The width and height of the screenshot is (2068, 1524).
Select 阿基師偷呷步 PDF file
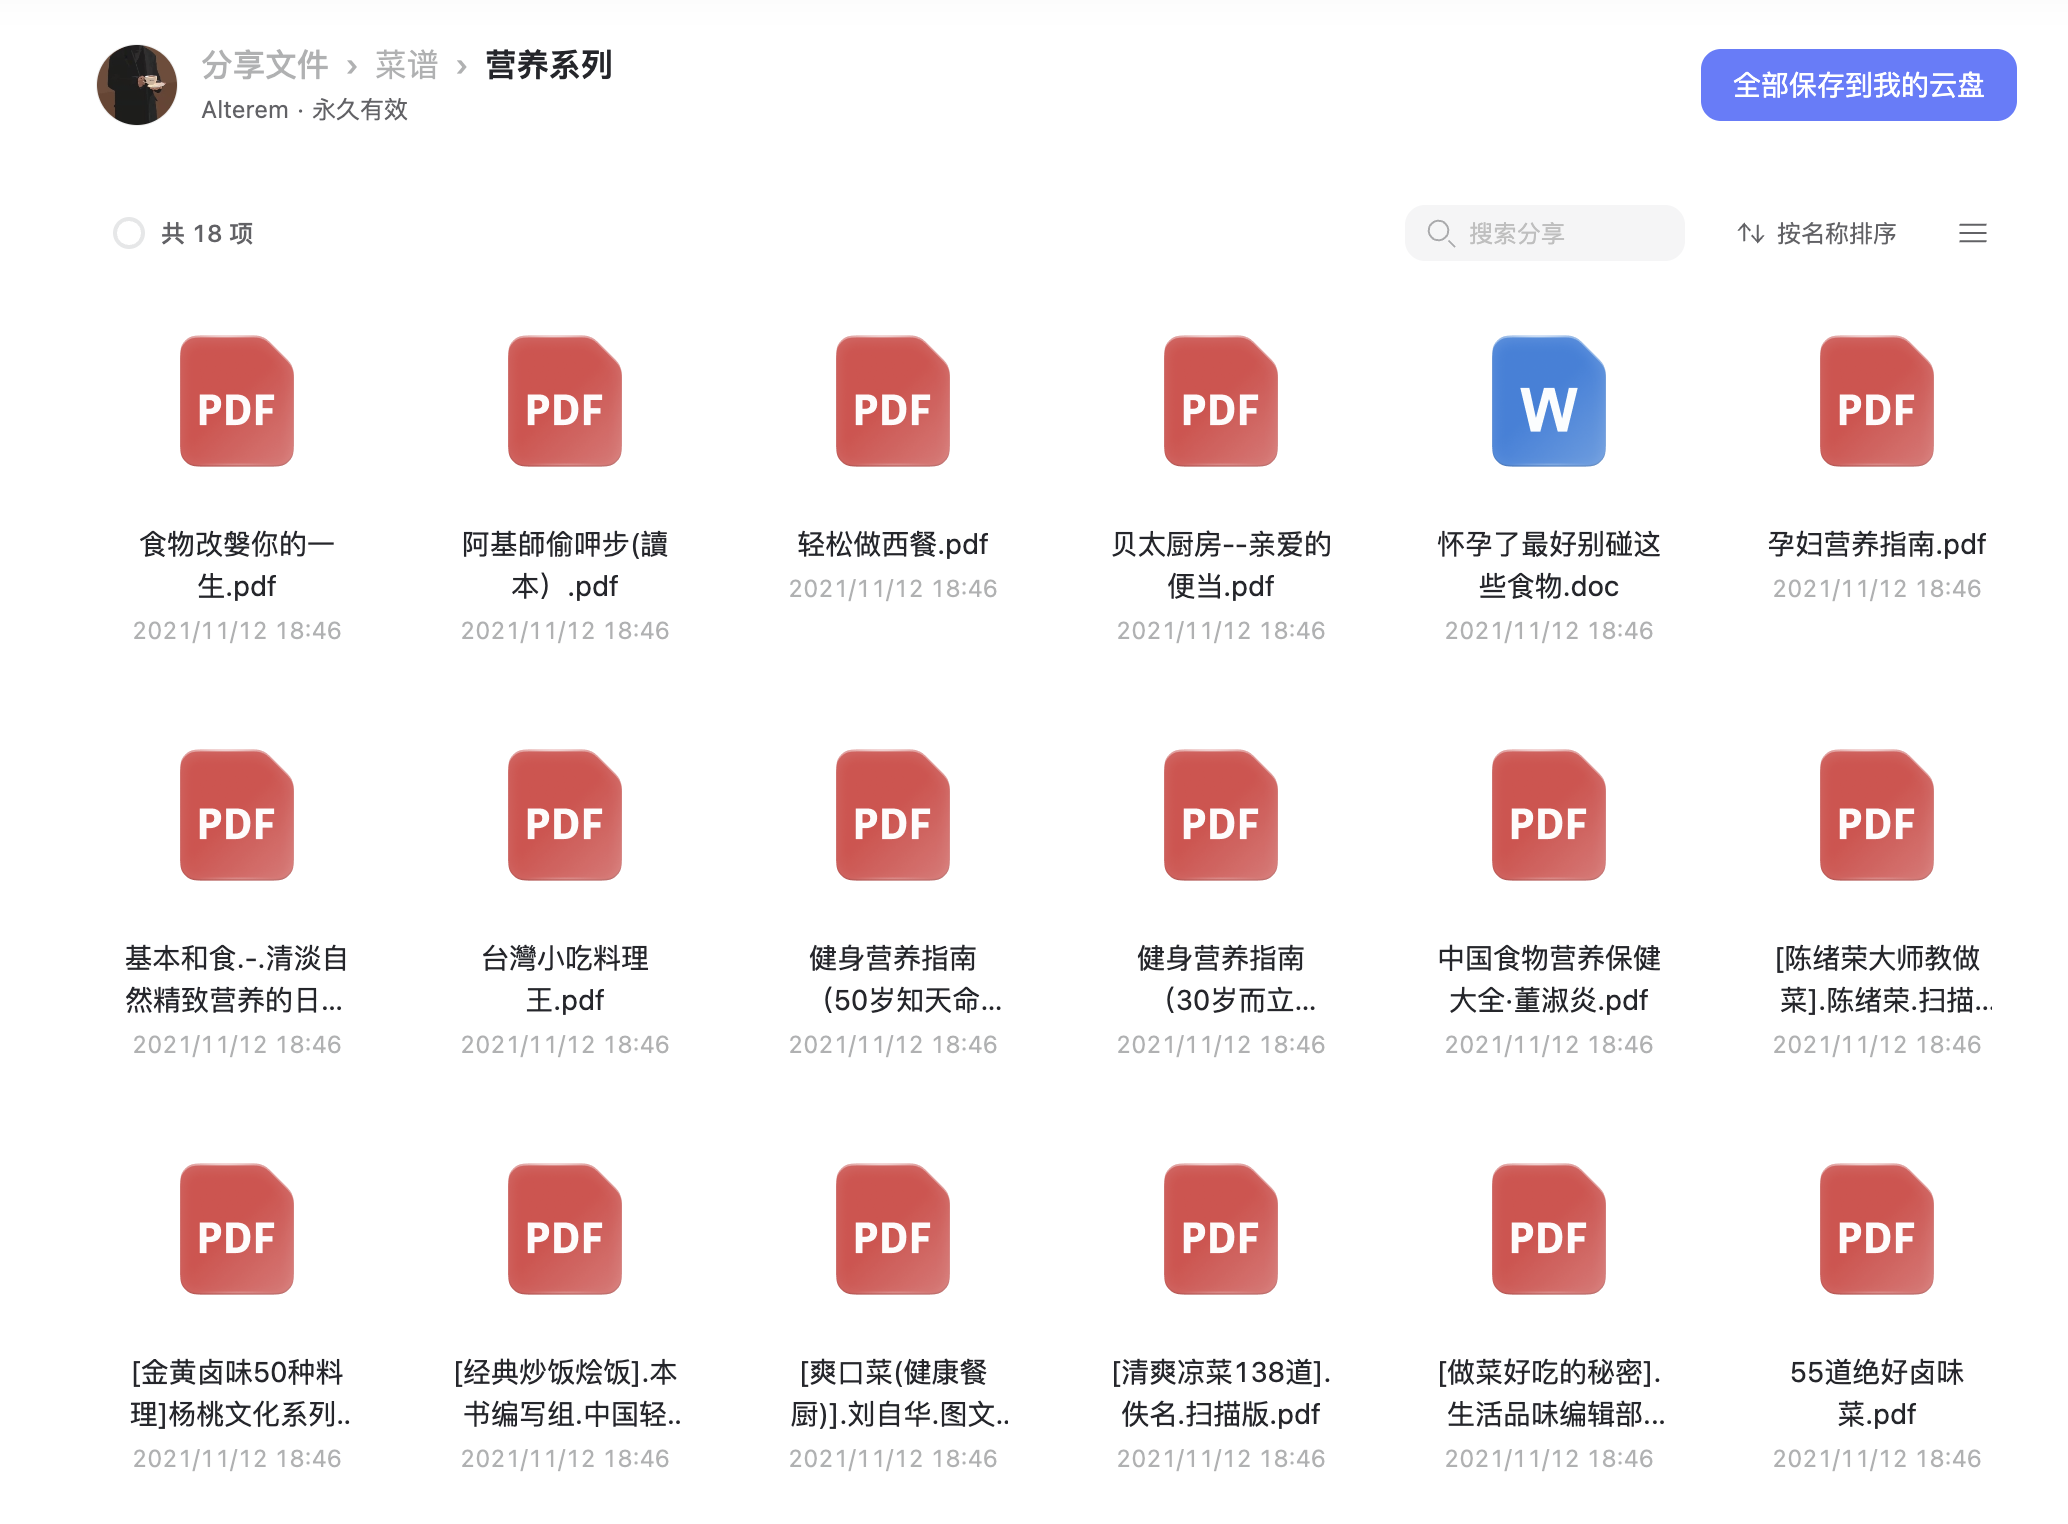point(564,401)
